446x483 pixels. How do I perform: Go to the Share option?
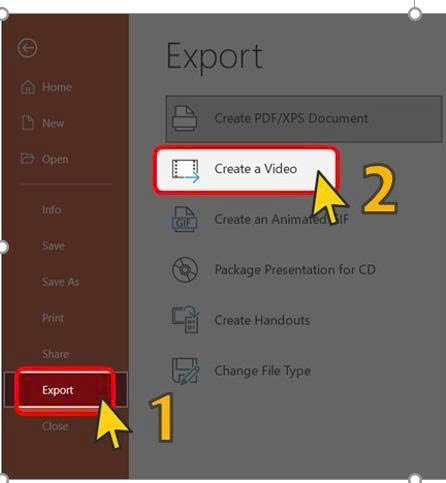[56, 354]
